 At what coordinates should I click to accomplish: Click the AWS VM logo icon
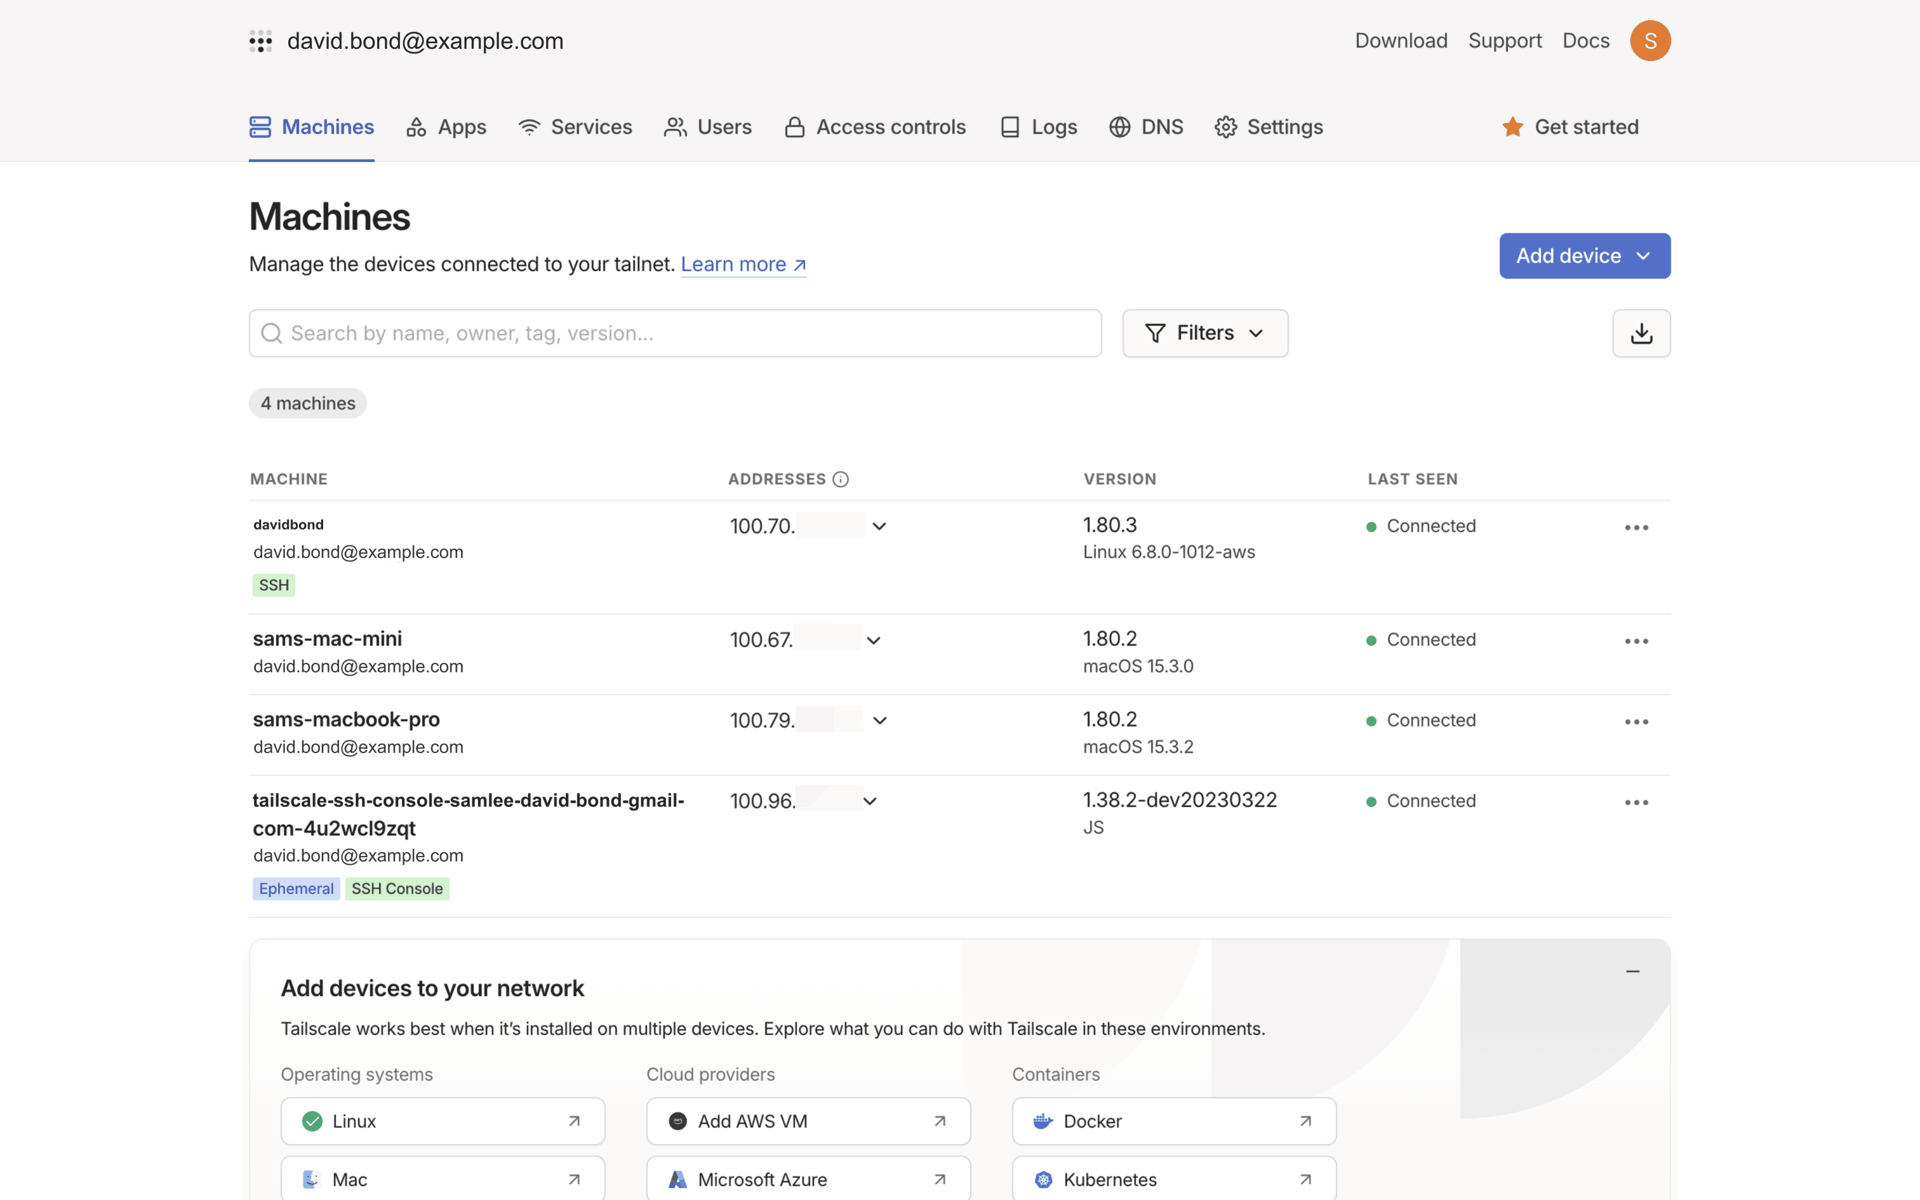click(677, 1121)
